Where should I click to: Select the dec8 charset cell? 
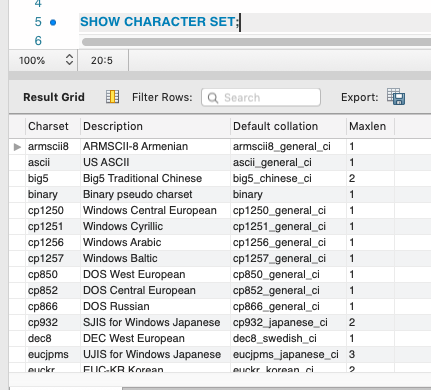point(53,338)
